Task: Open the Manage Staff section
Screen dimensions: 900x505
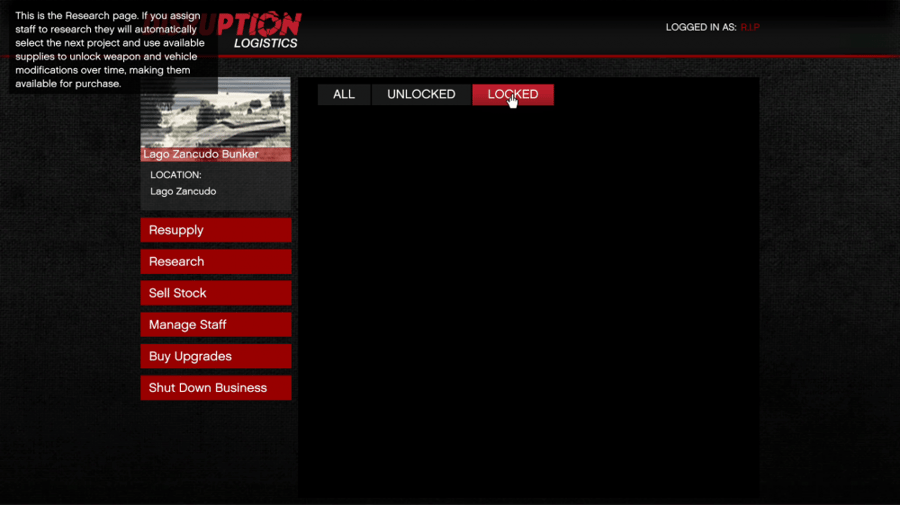Action: tap(216, 325)
